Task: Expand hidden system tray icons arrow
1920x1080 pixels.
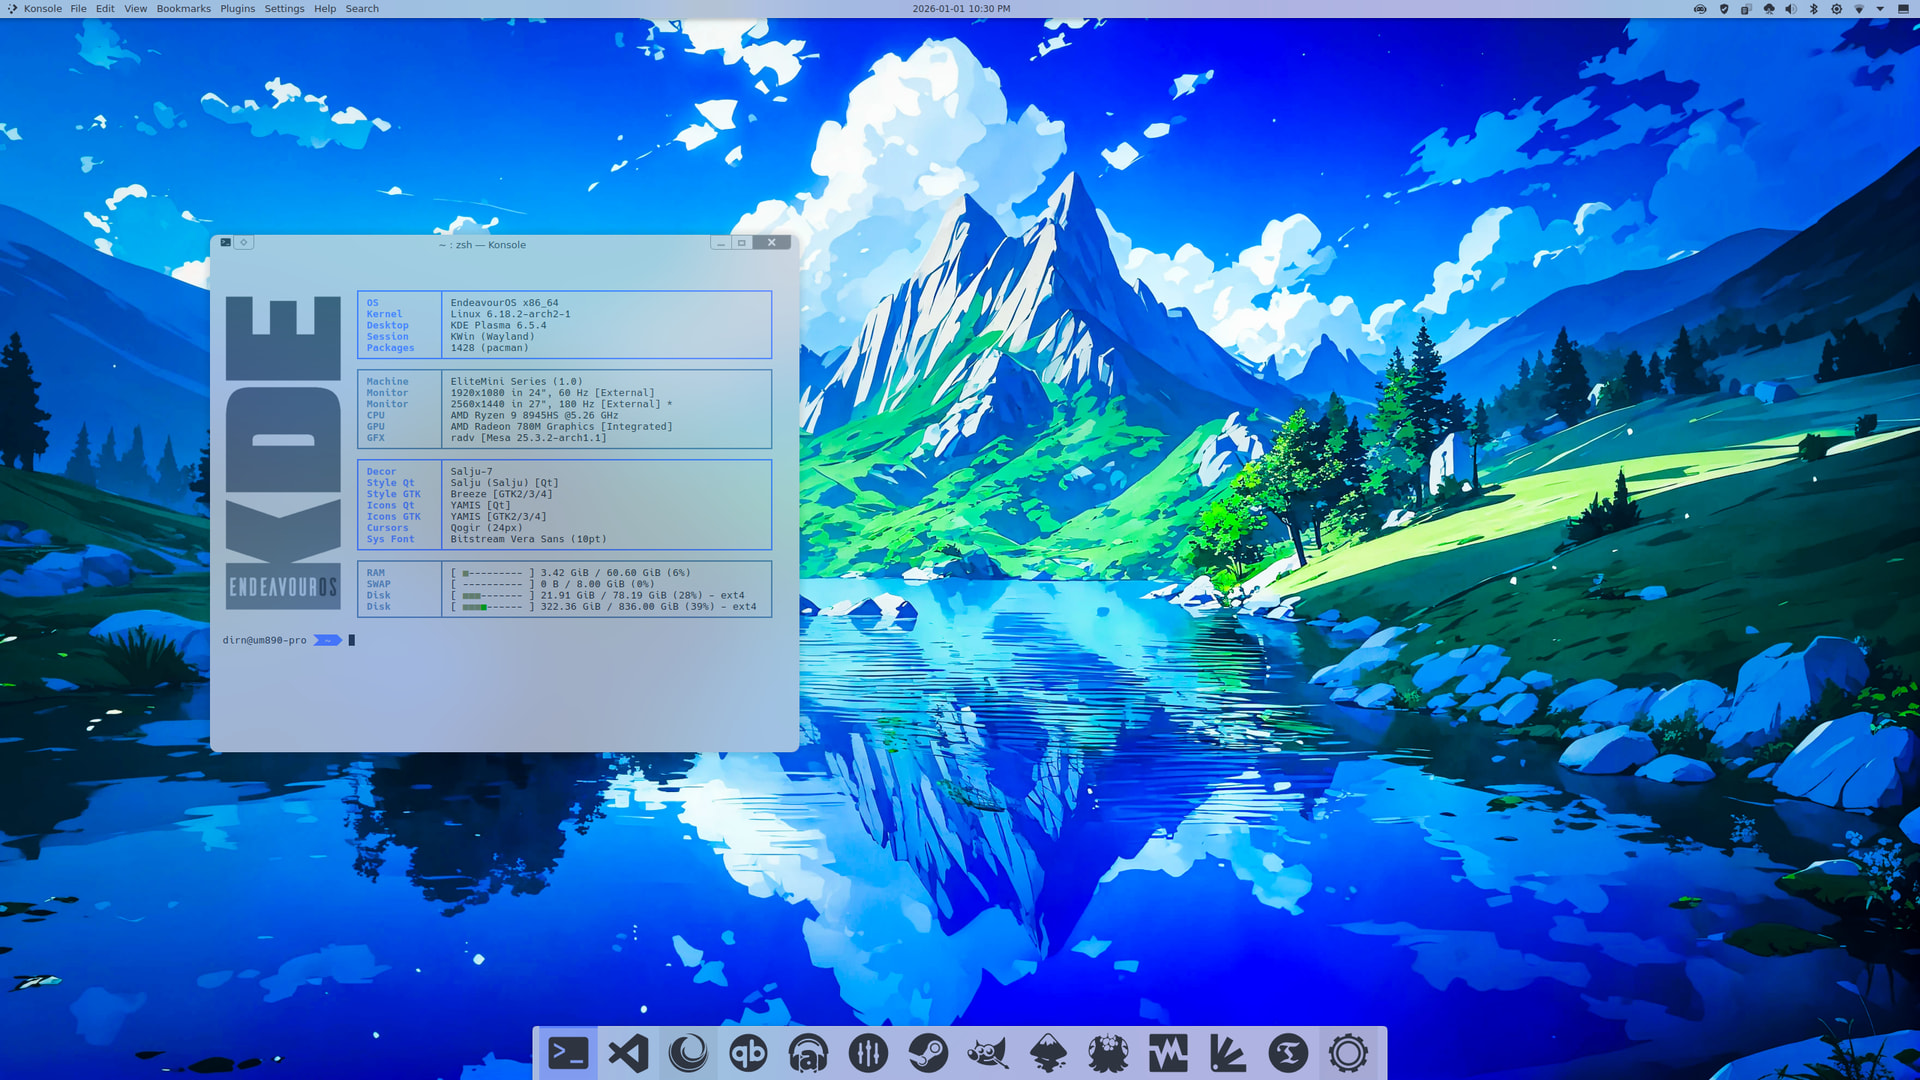Action: click(1880, 9)
